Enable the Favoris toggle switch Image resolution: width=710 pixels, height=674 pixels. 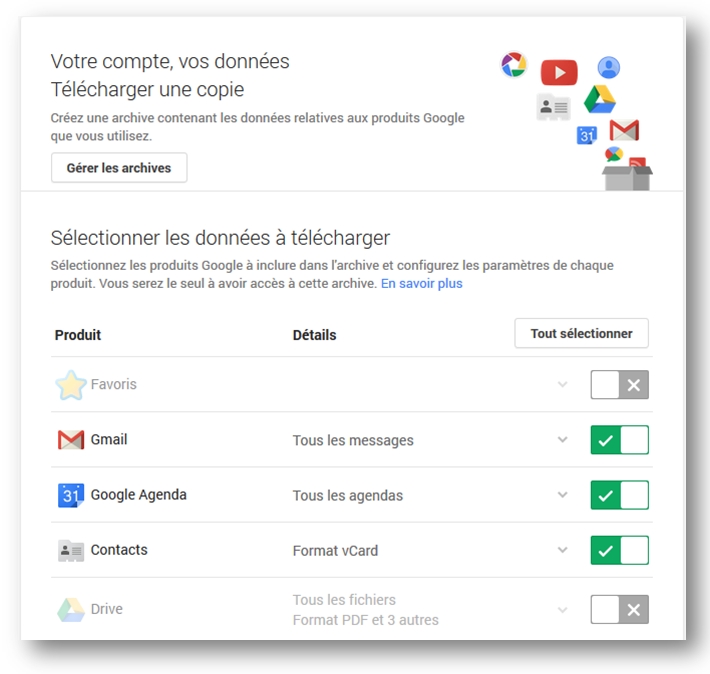click(619, 385)
